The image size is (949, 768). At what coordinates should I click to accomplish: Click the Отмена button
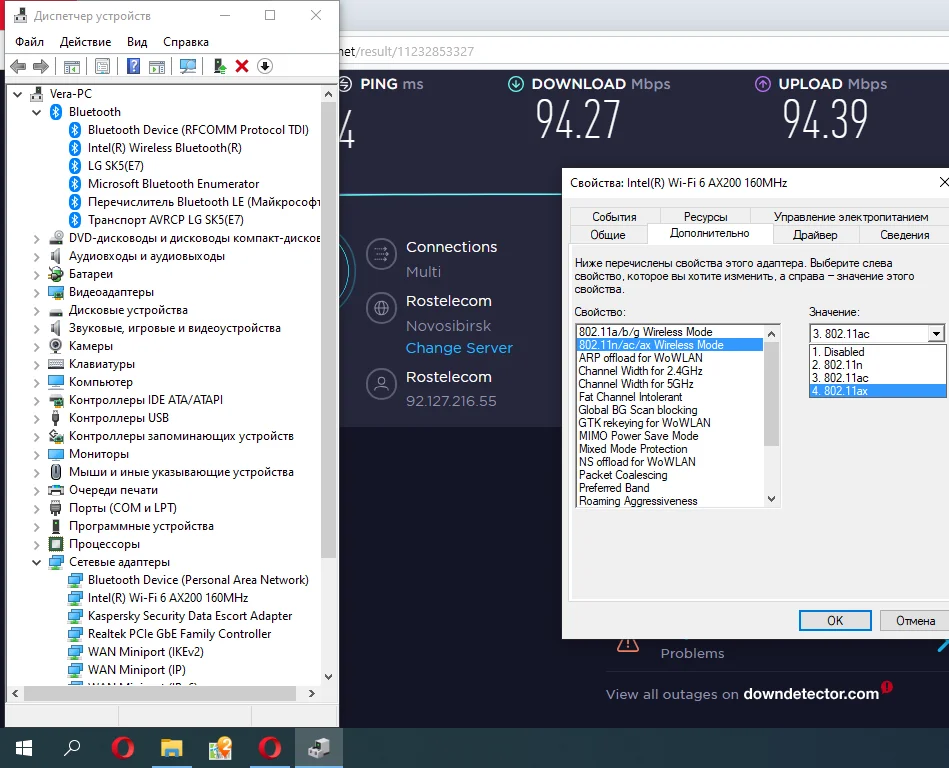click(915, 620)
